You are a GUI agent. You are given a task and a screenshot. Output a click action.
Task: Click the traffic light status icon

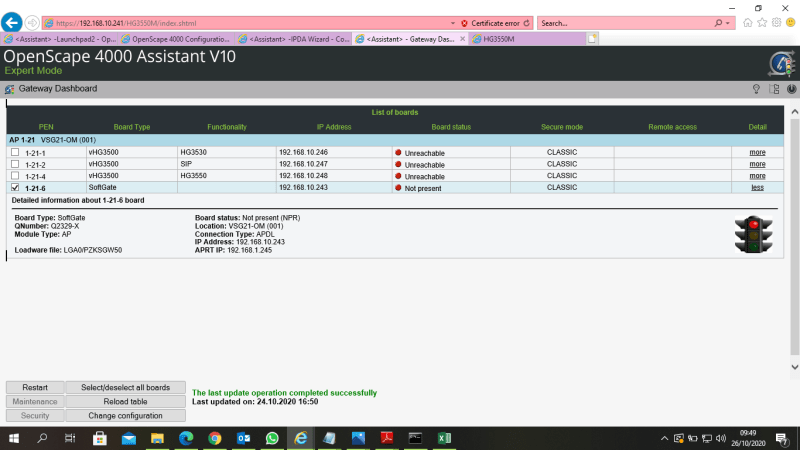pos(754,235)
